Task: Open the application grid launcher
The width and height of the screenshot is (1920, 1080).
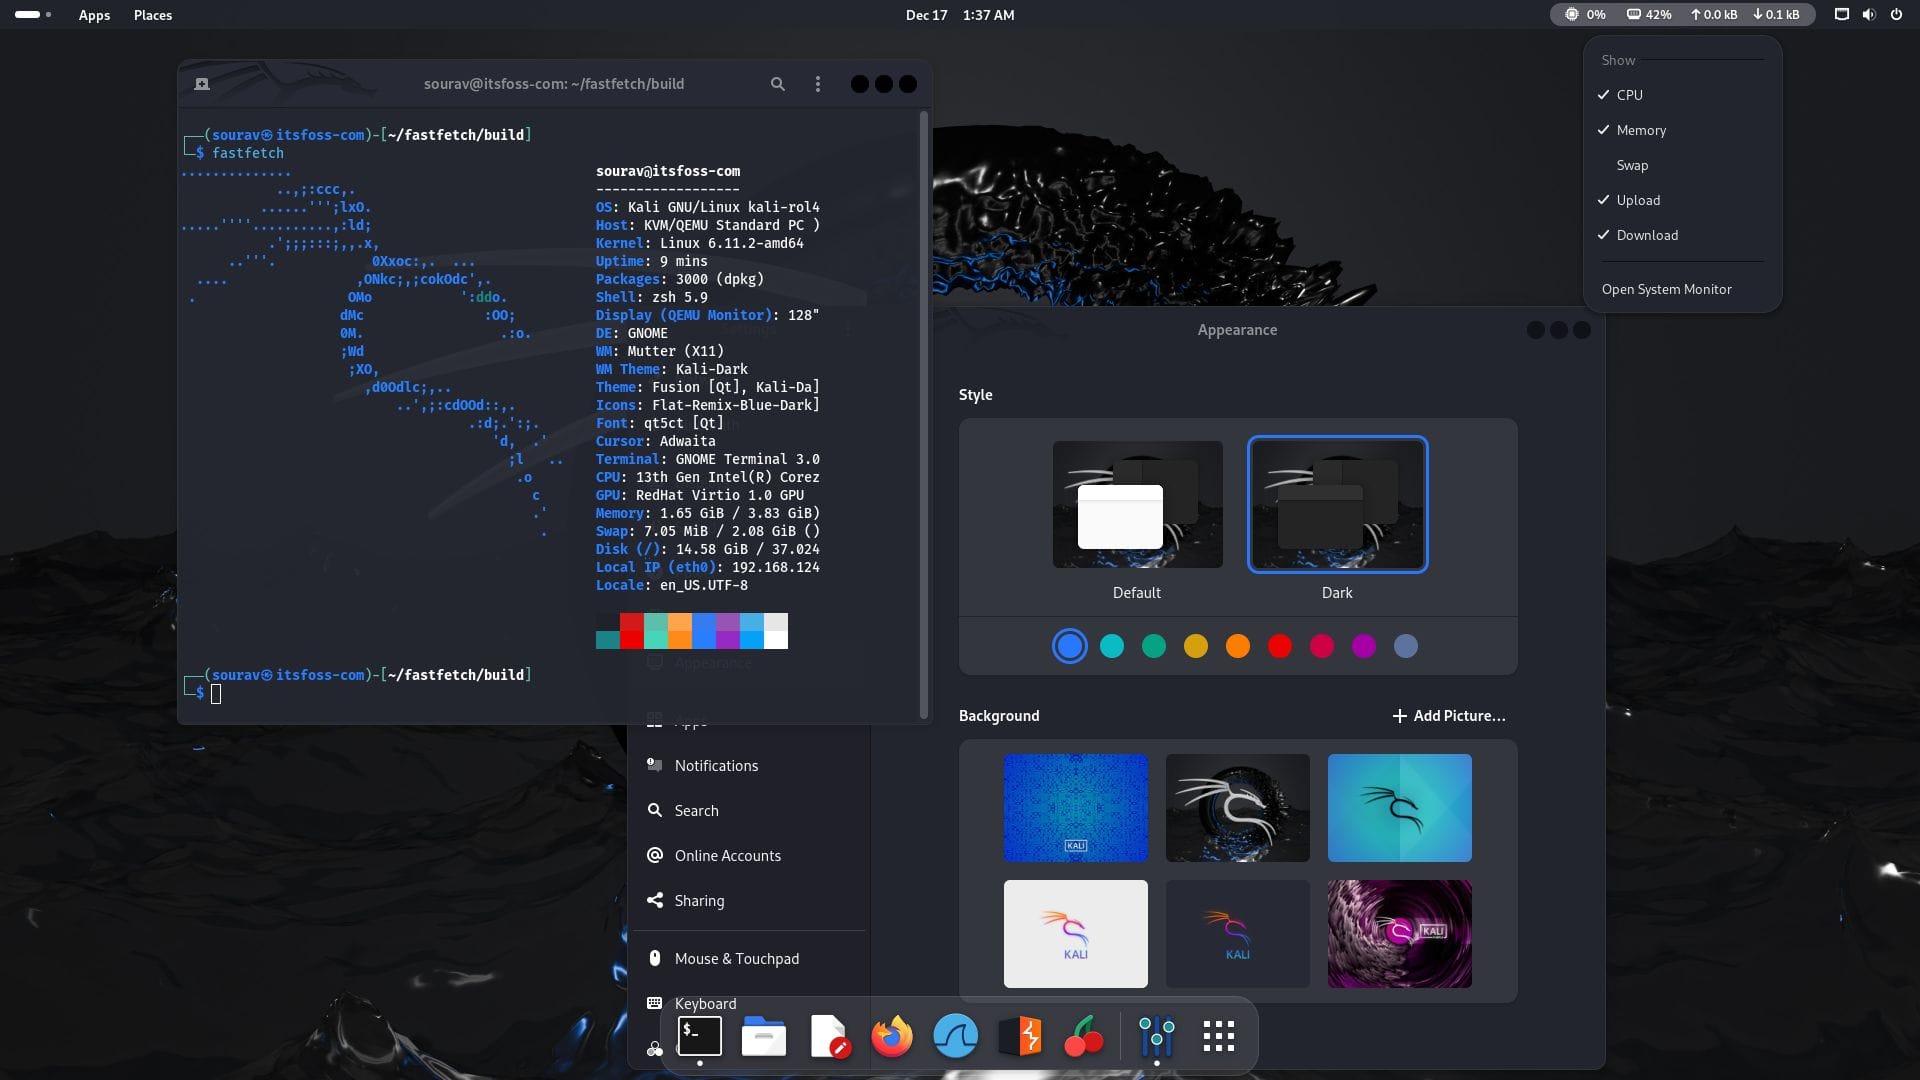Action: [1219, 1037]
